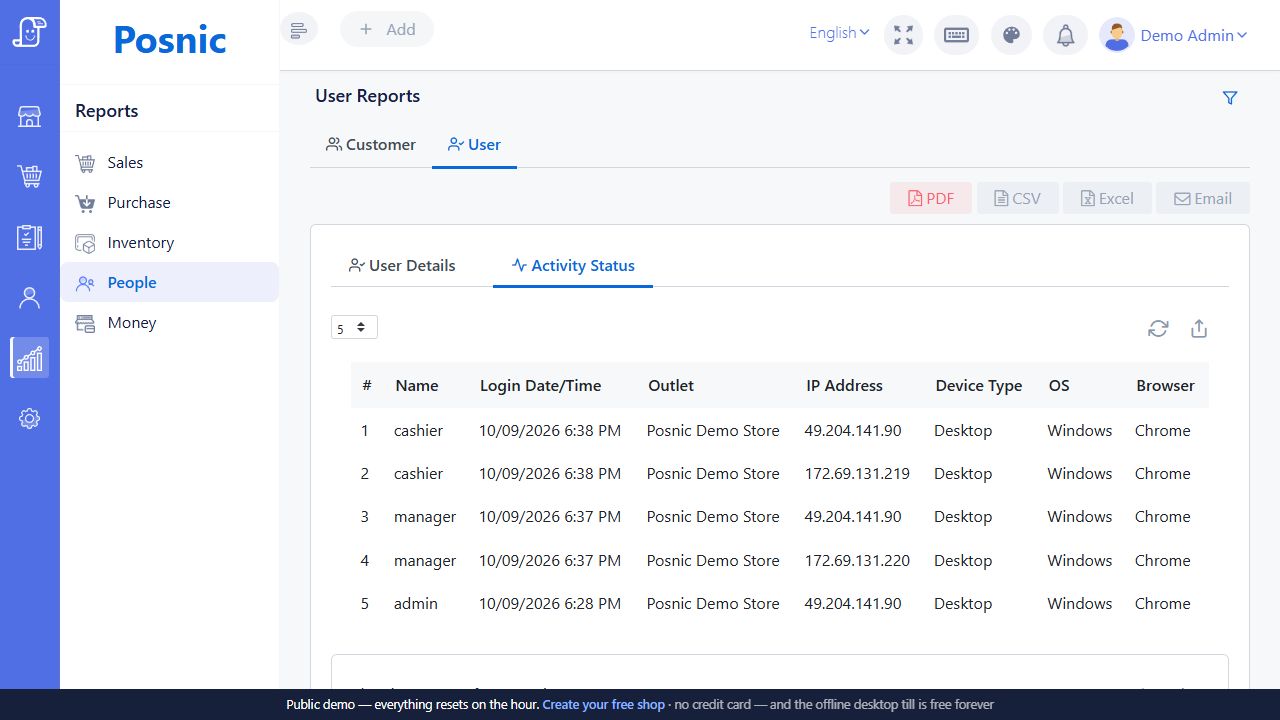This screenshot has height=720, width=1280.
Task: Refresh the activity status table
Action: [1158, 329]
